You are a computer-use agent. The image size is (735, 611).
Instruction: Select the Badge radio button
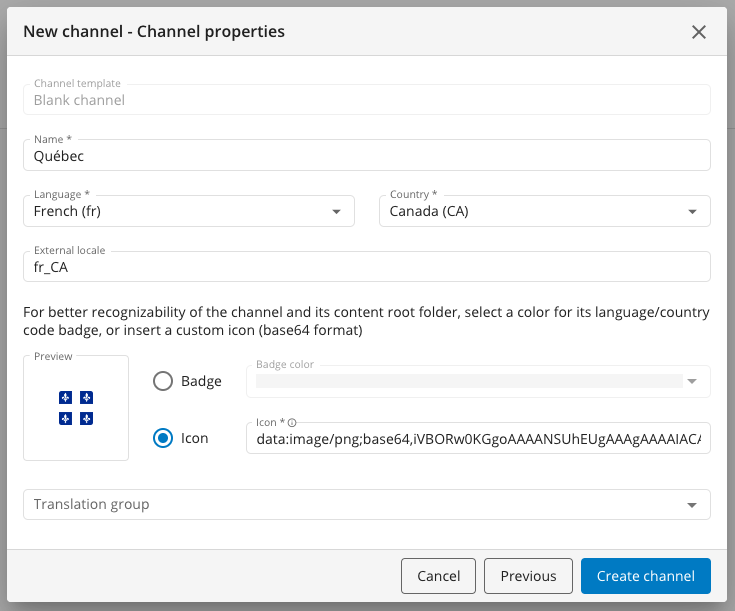(163, 381)
